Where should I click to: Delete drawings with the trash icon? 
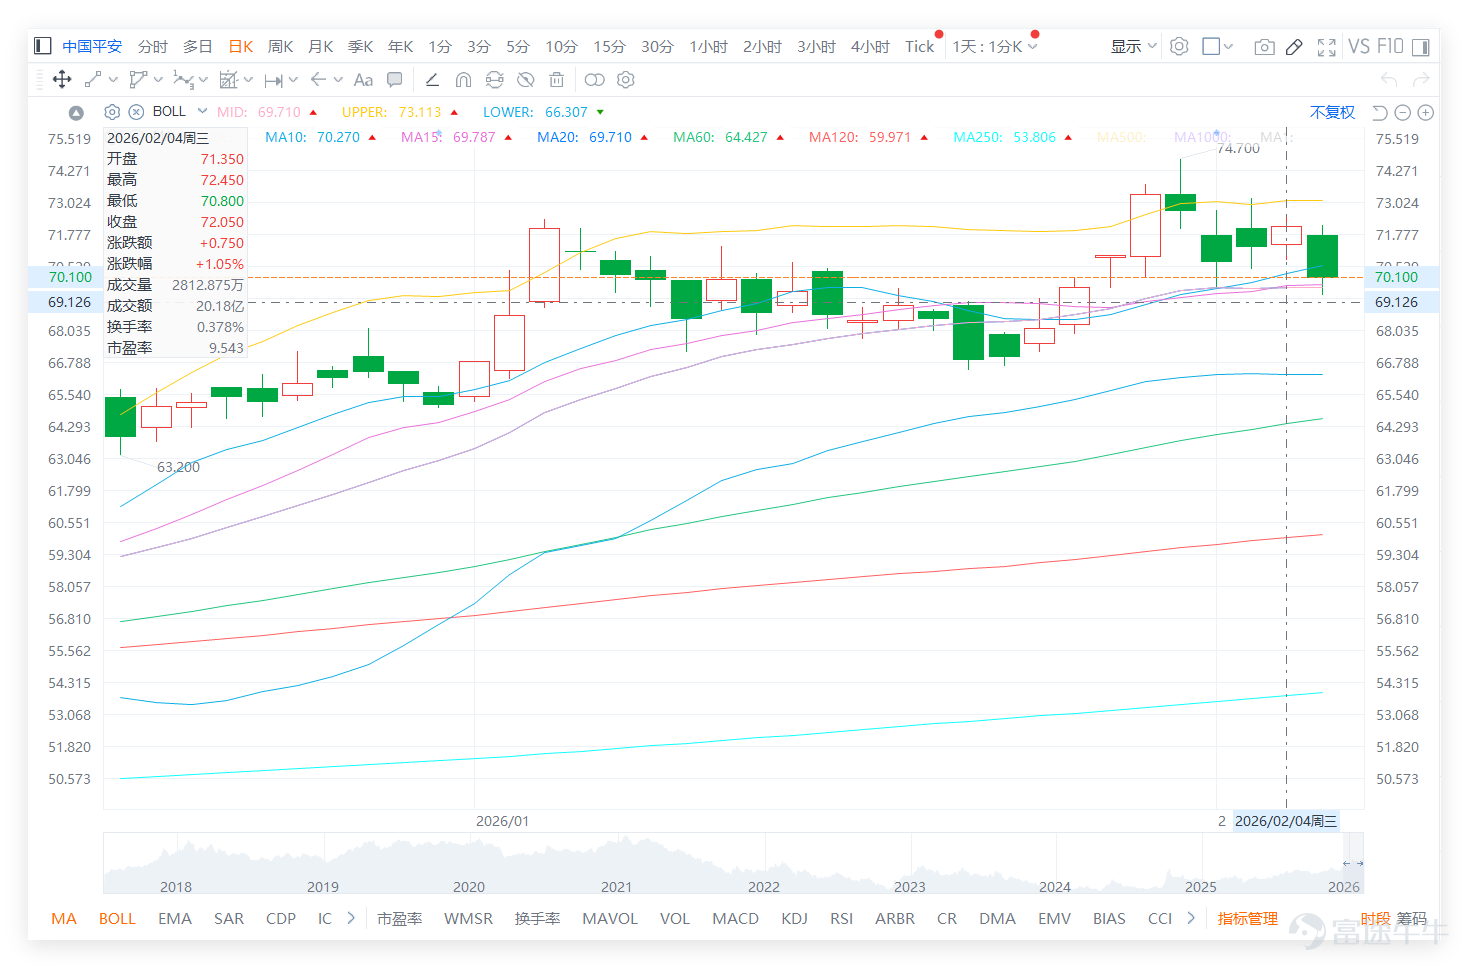tap(557, 80)
